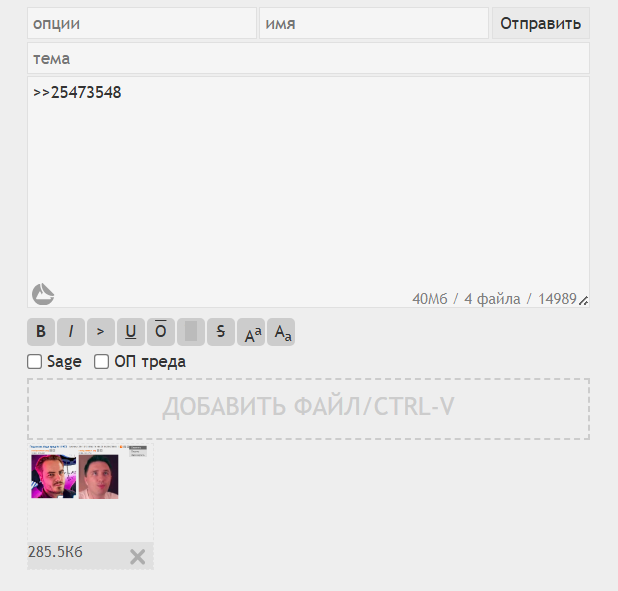Apply overline formatting with the O button

coord(161,332)
